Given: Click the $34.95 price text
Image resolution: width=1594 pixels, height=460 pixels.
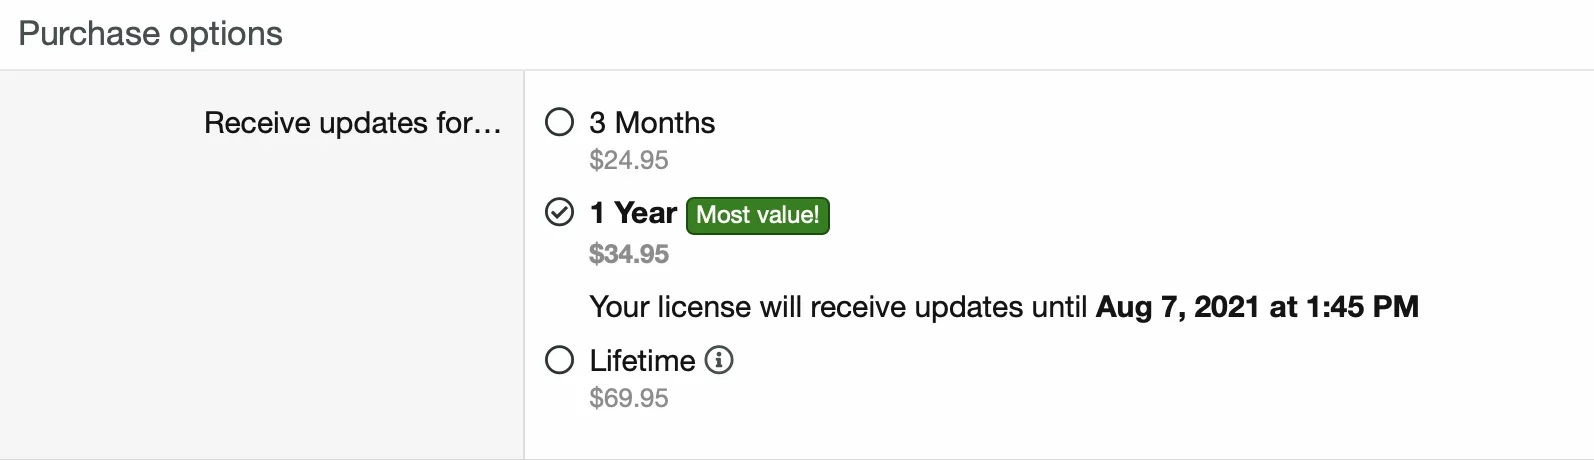Looking at the screenshot, I should pos(629,254).
